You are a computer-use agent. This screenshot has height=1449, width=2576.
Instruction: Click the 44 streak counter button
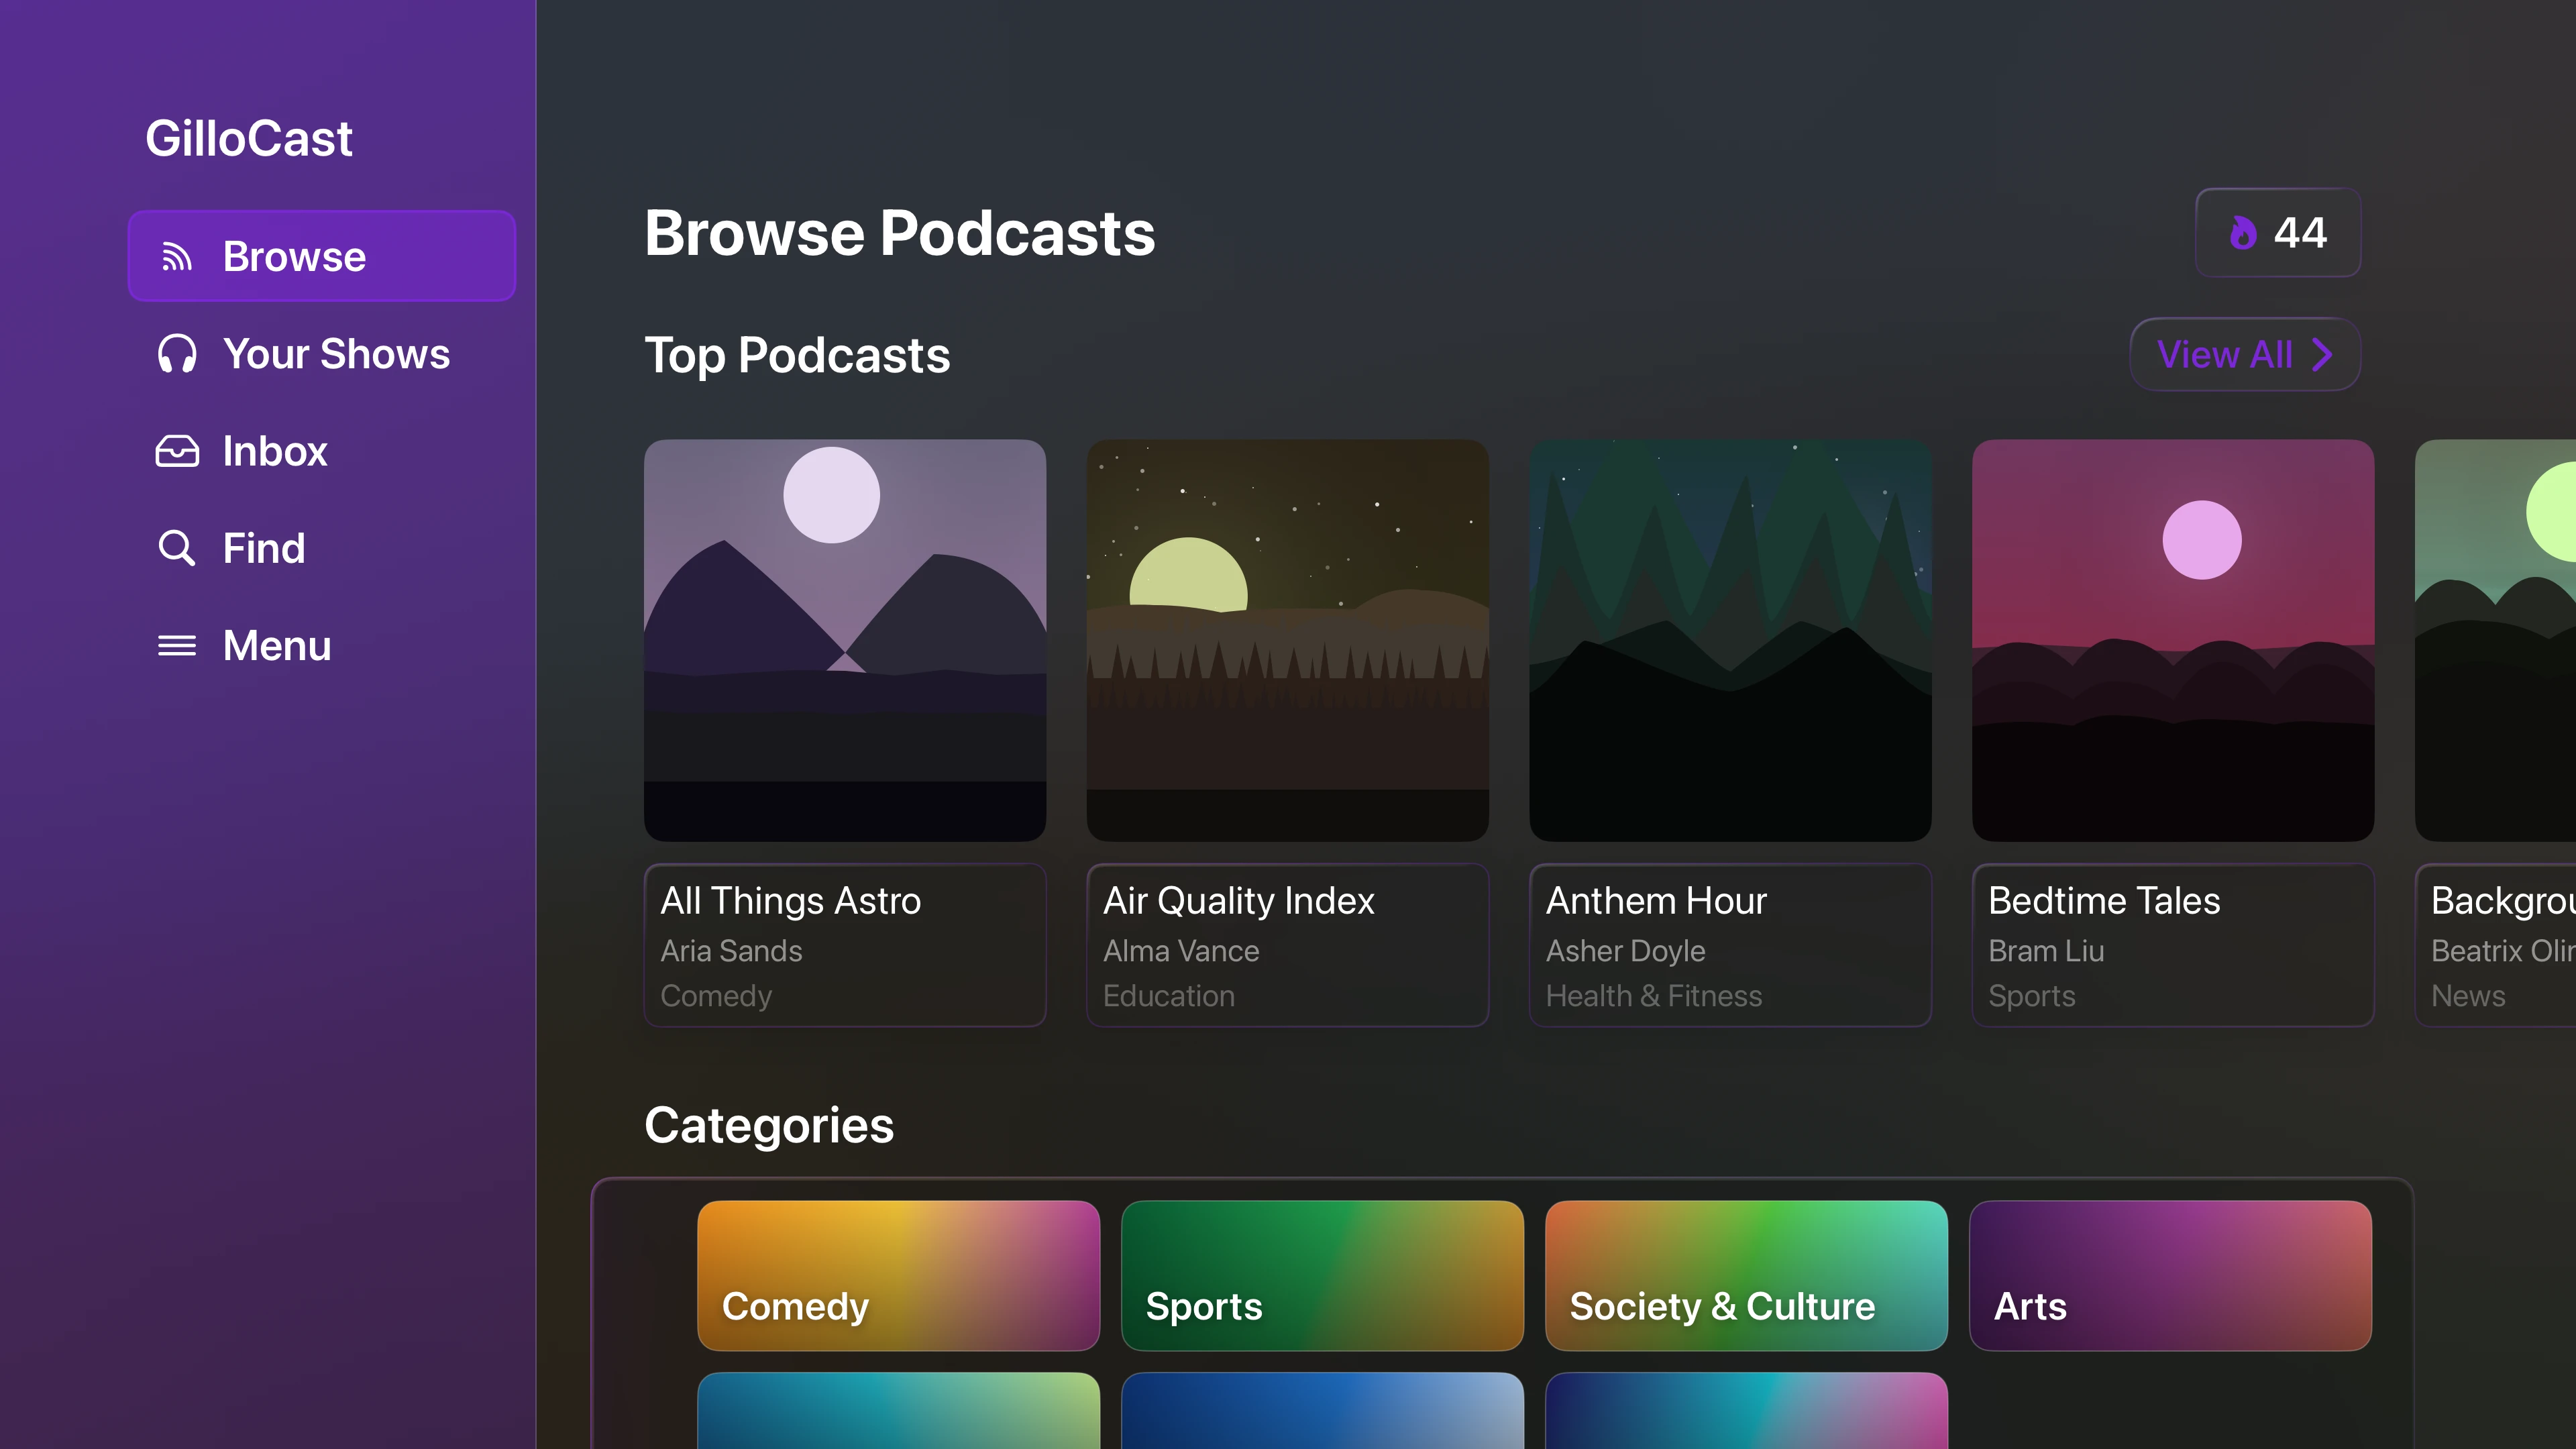coord(2278,233)
